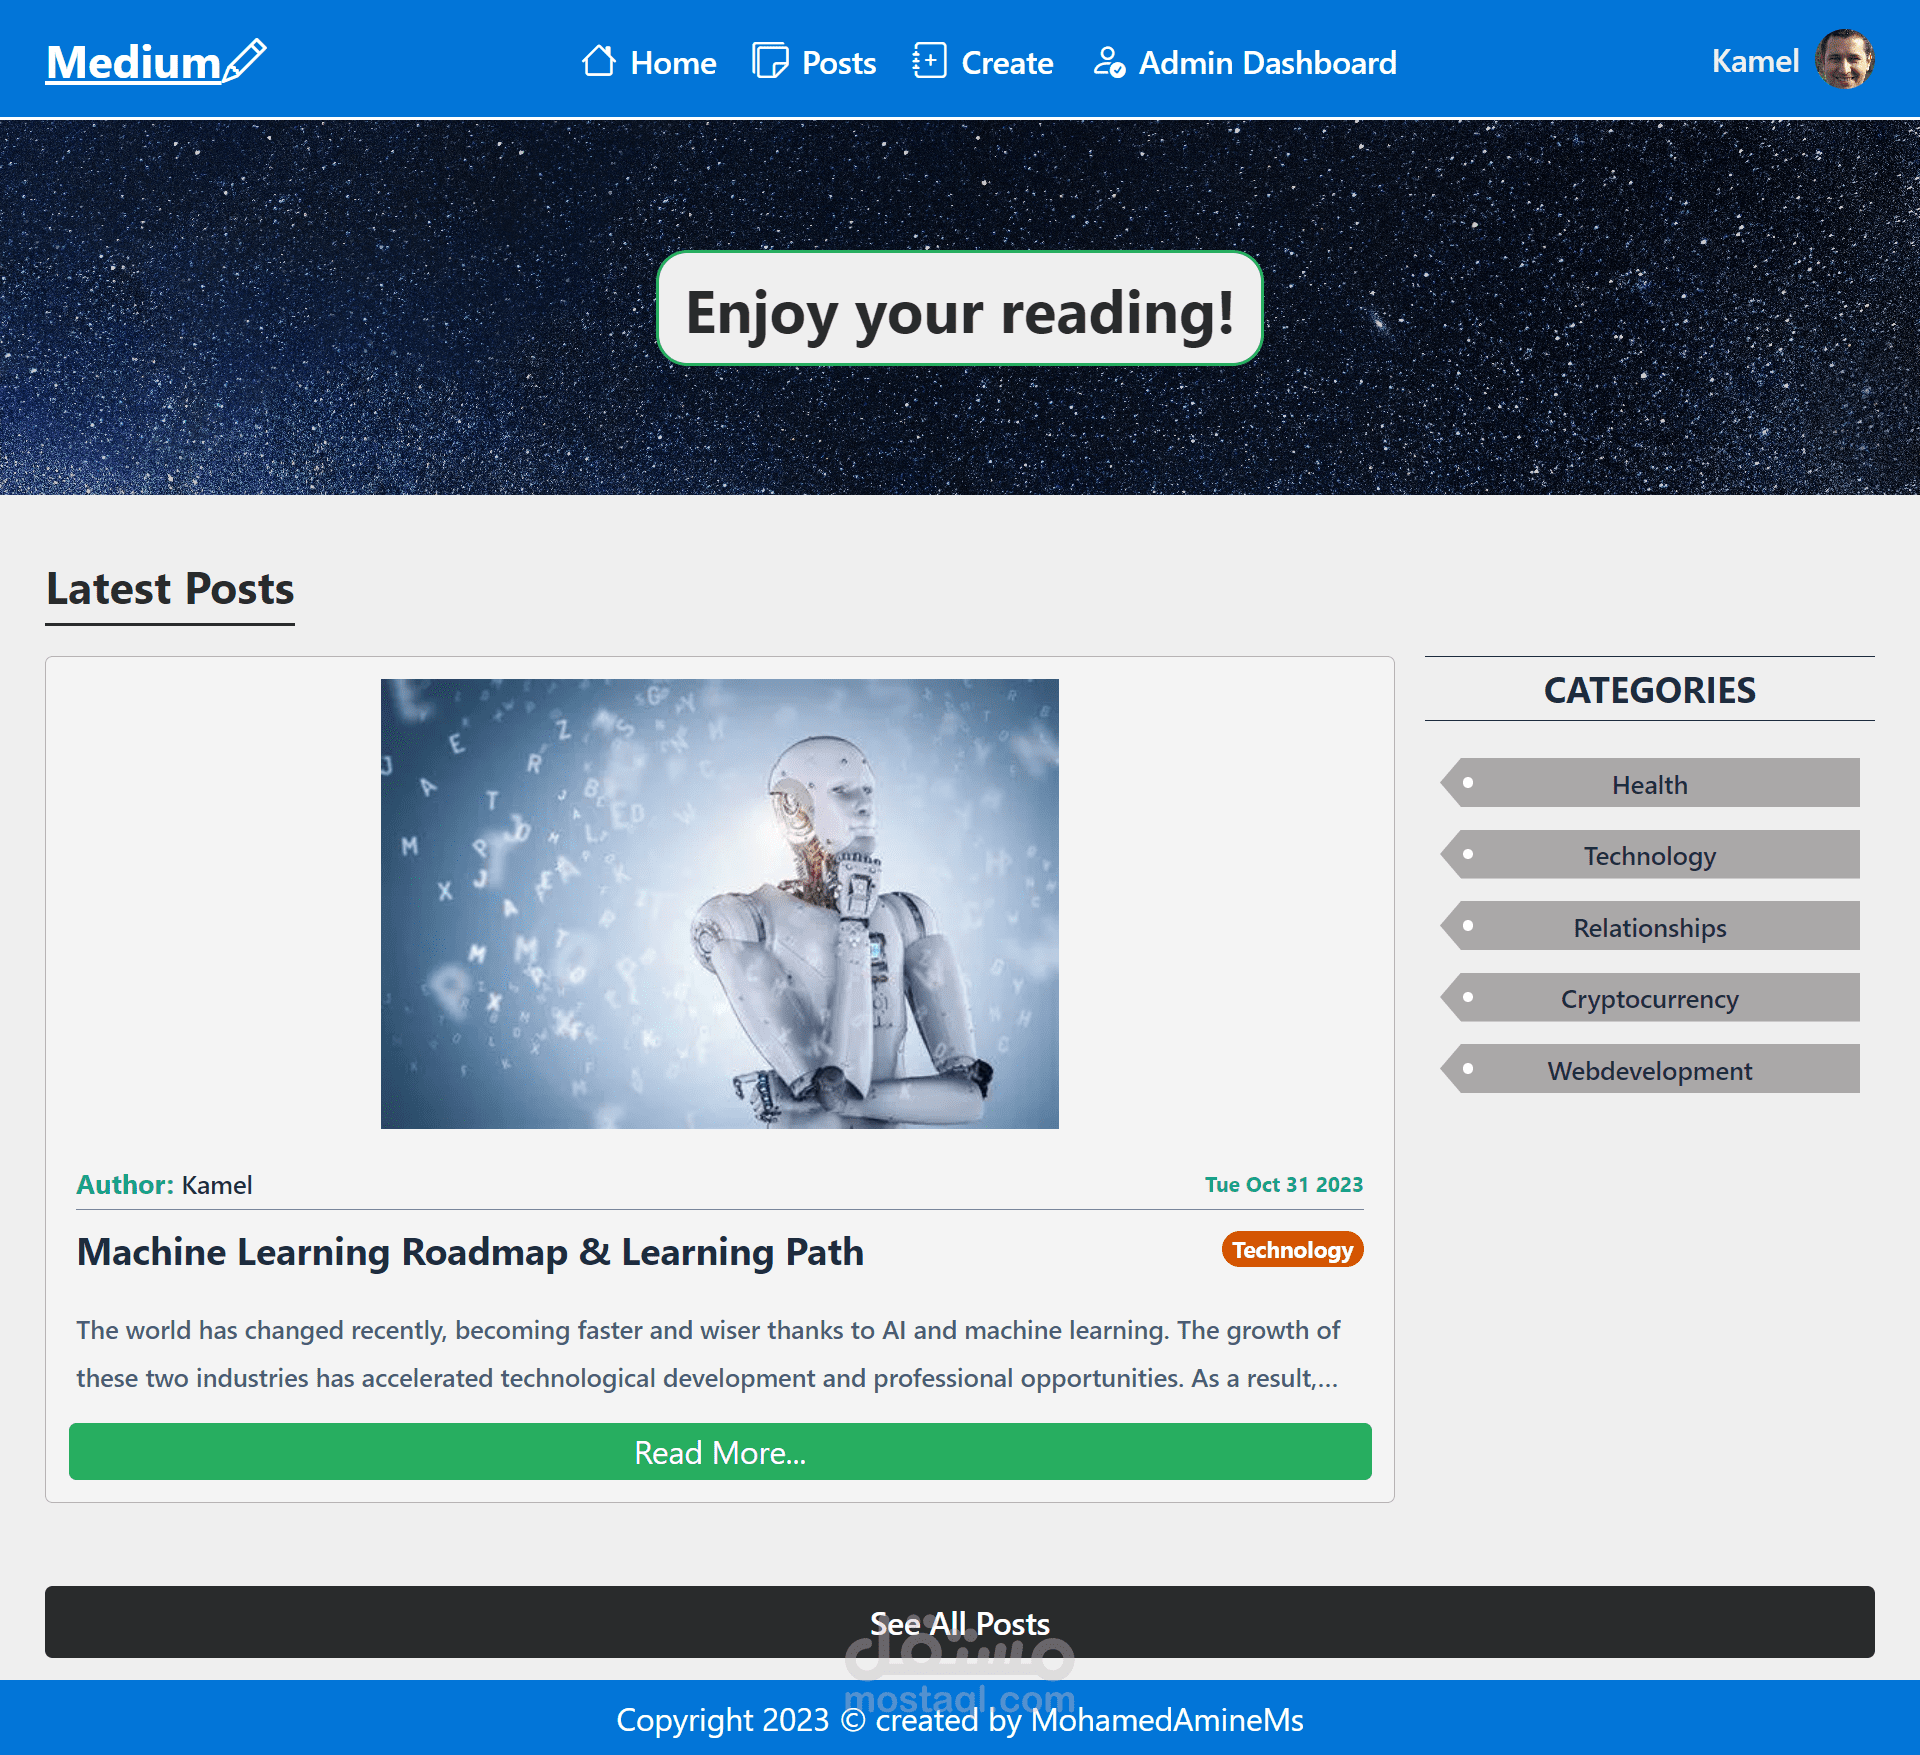Click the sticky-note Posts icon
This screenshot has height=1755, width=1920.
(x=769, y=61)
